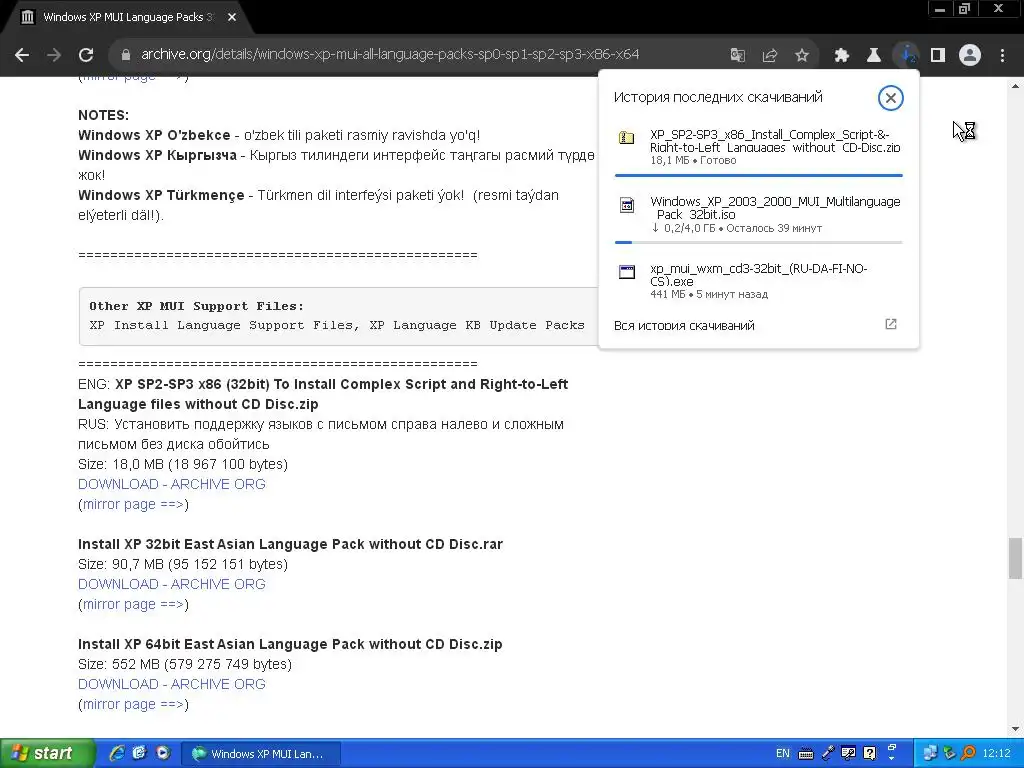Screen dimensions: 1024x768
Task: Toggle the downloads toolbar icon
Action: [906, 55]
